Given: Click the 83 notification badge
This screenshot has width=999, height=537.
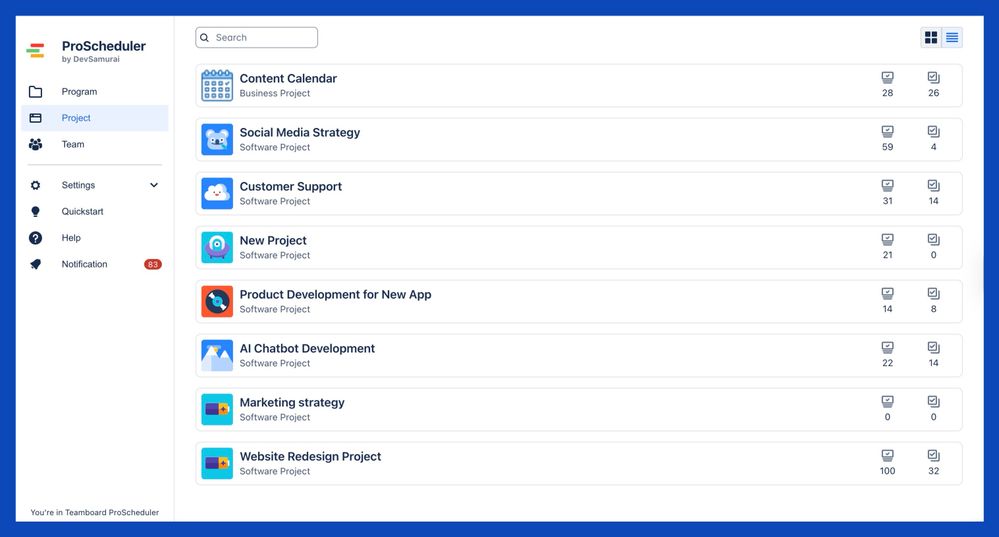Looking at the screenshot, I should tap(153, 264).
